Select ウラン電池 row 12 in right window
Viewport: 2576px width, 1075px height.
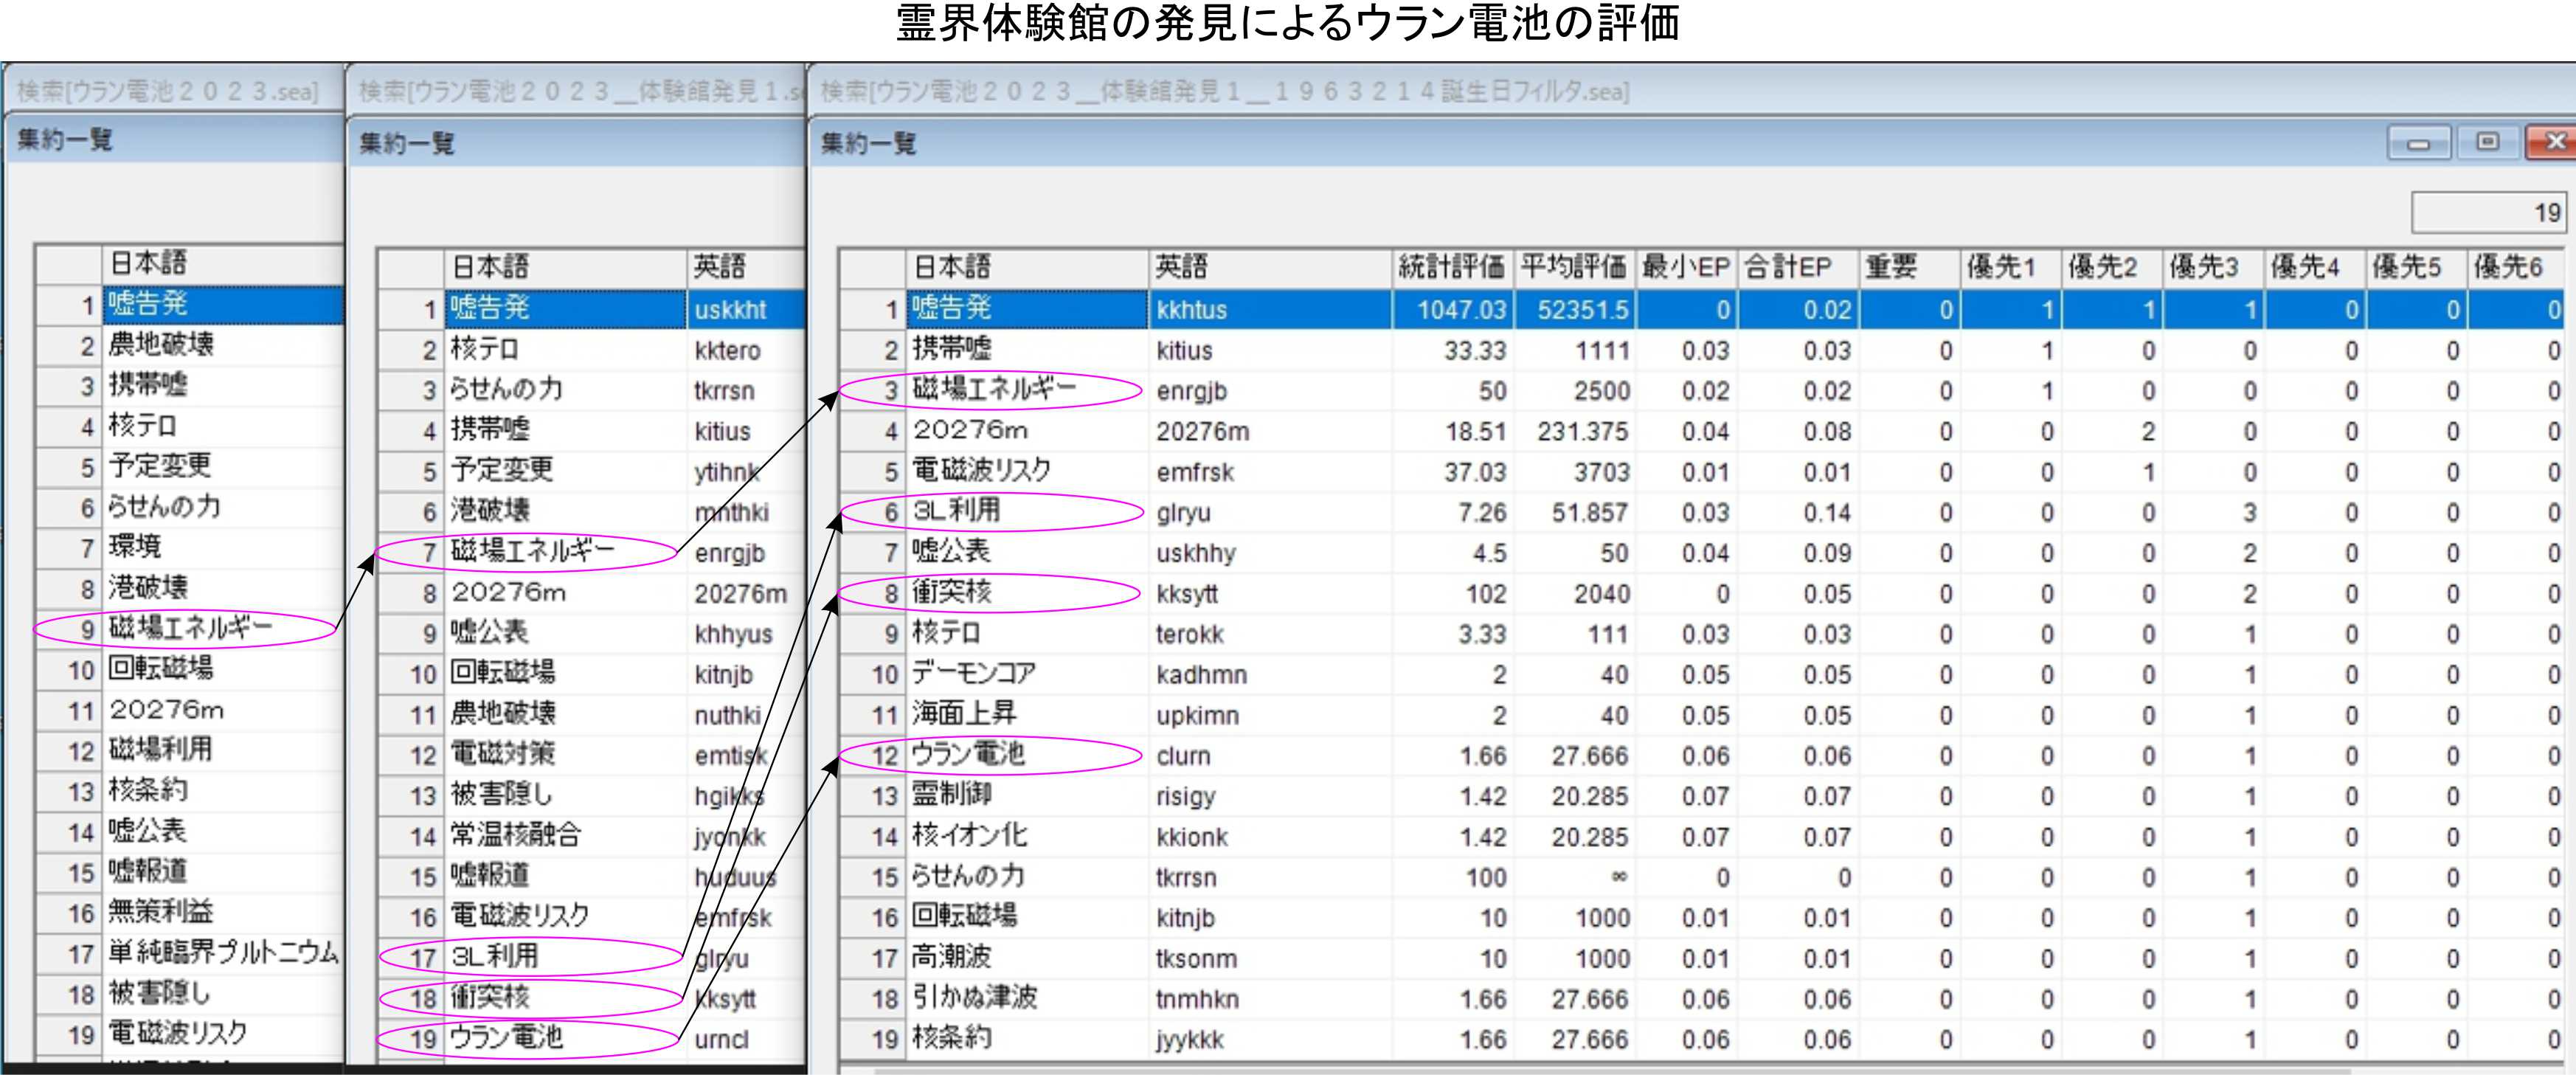[x=1702, y=755]
